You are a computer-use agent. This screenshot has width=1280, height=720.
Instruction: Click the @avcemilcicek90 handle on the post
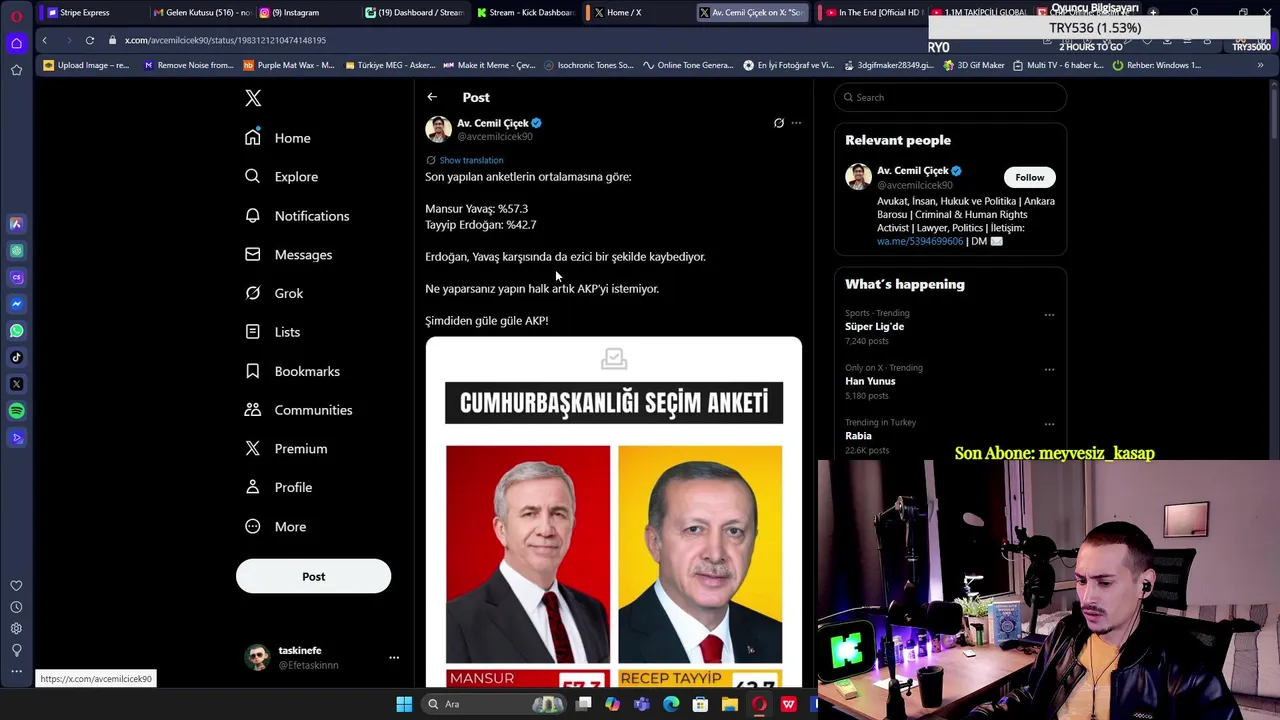[x=495, y=137]
